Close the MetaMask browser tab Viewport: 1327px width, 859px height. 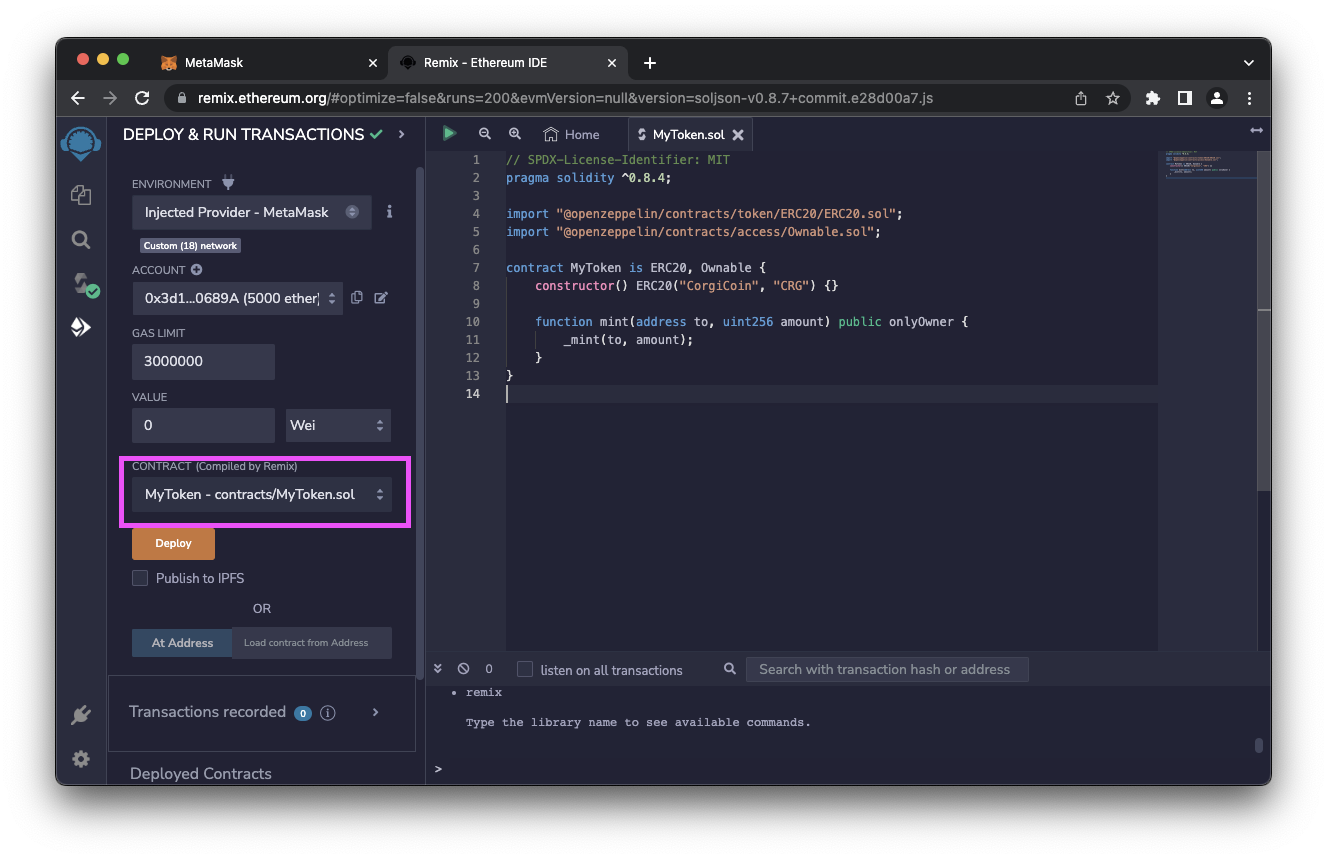click(x=373, y=62)
